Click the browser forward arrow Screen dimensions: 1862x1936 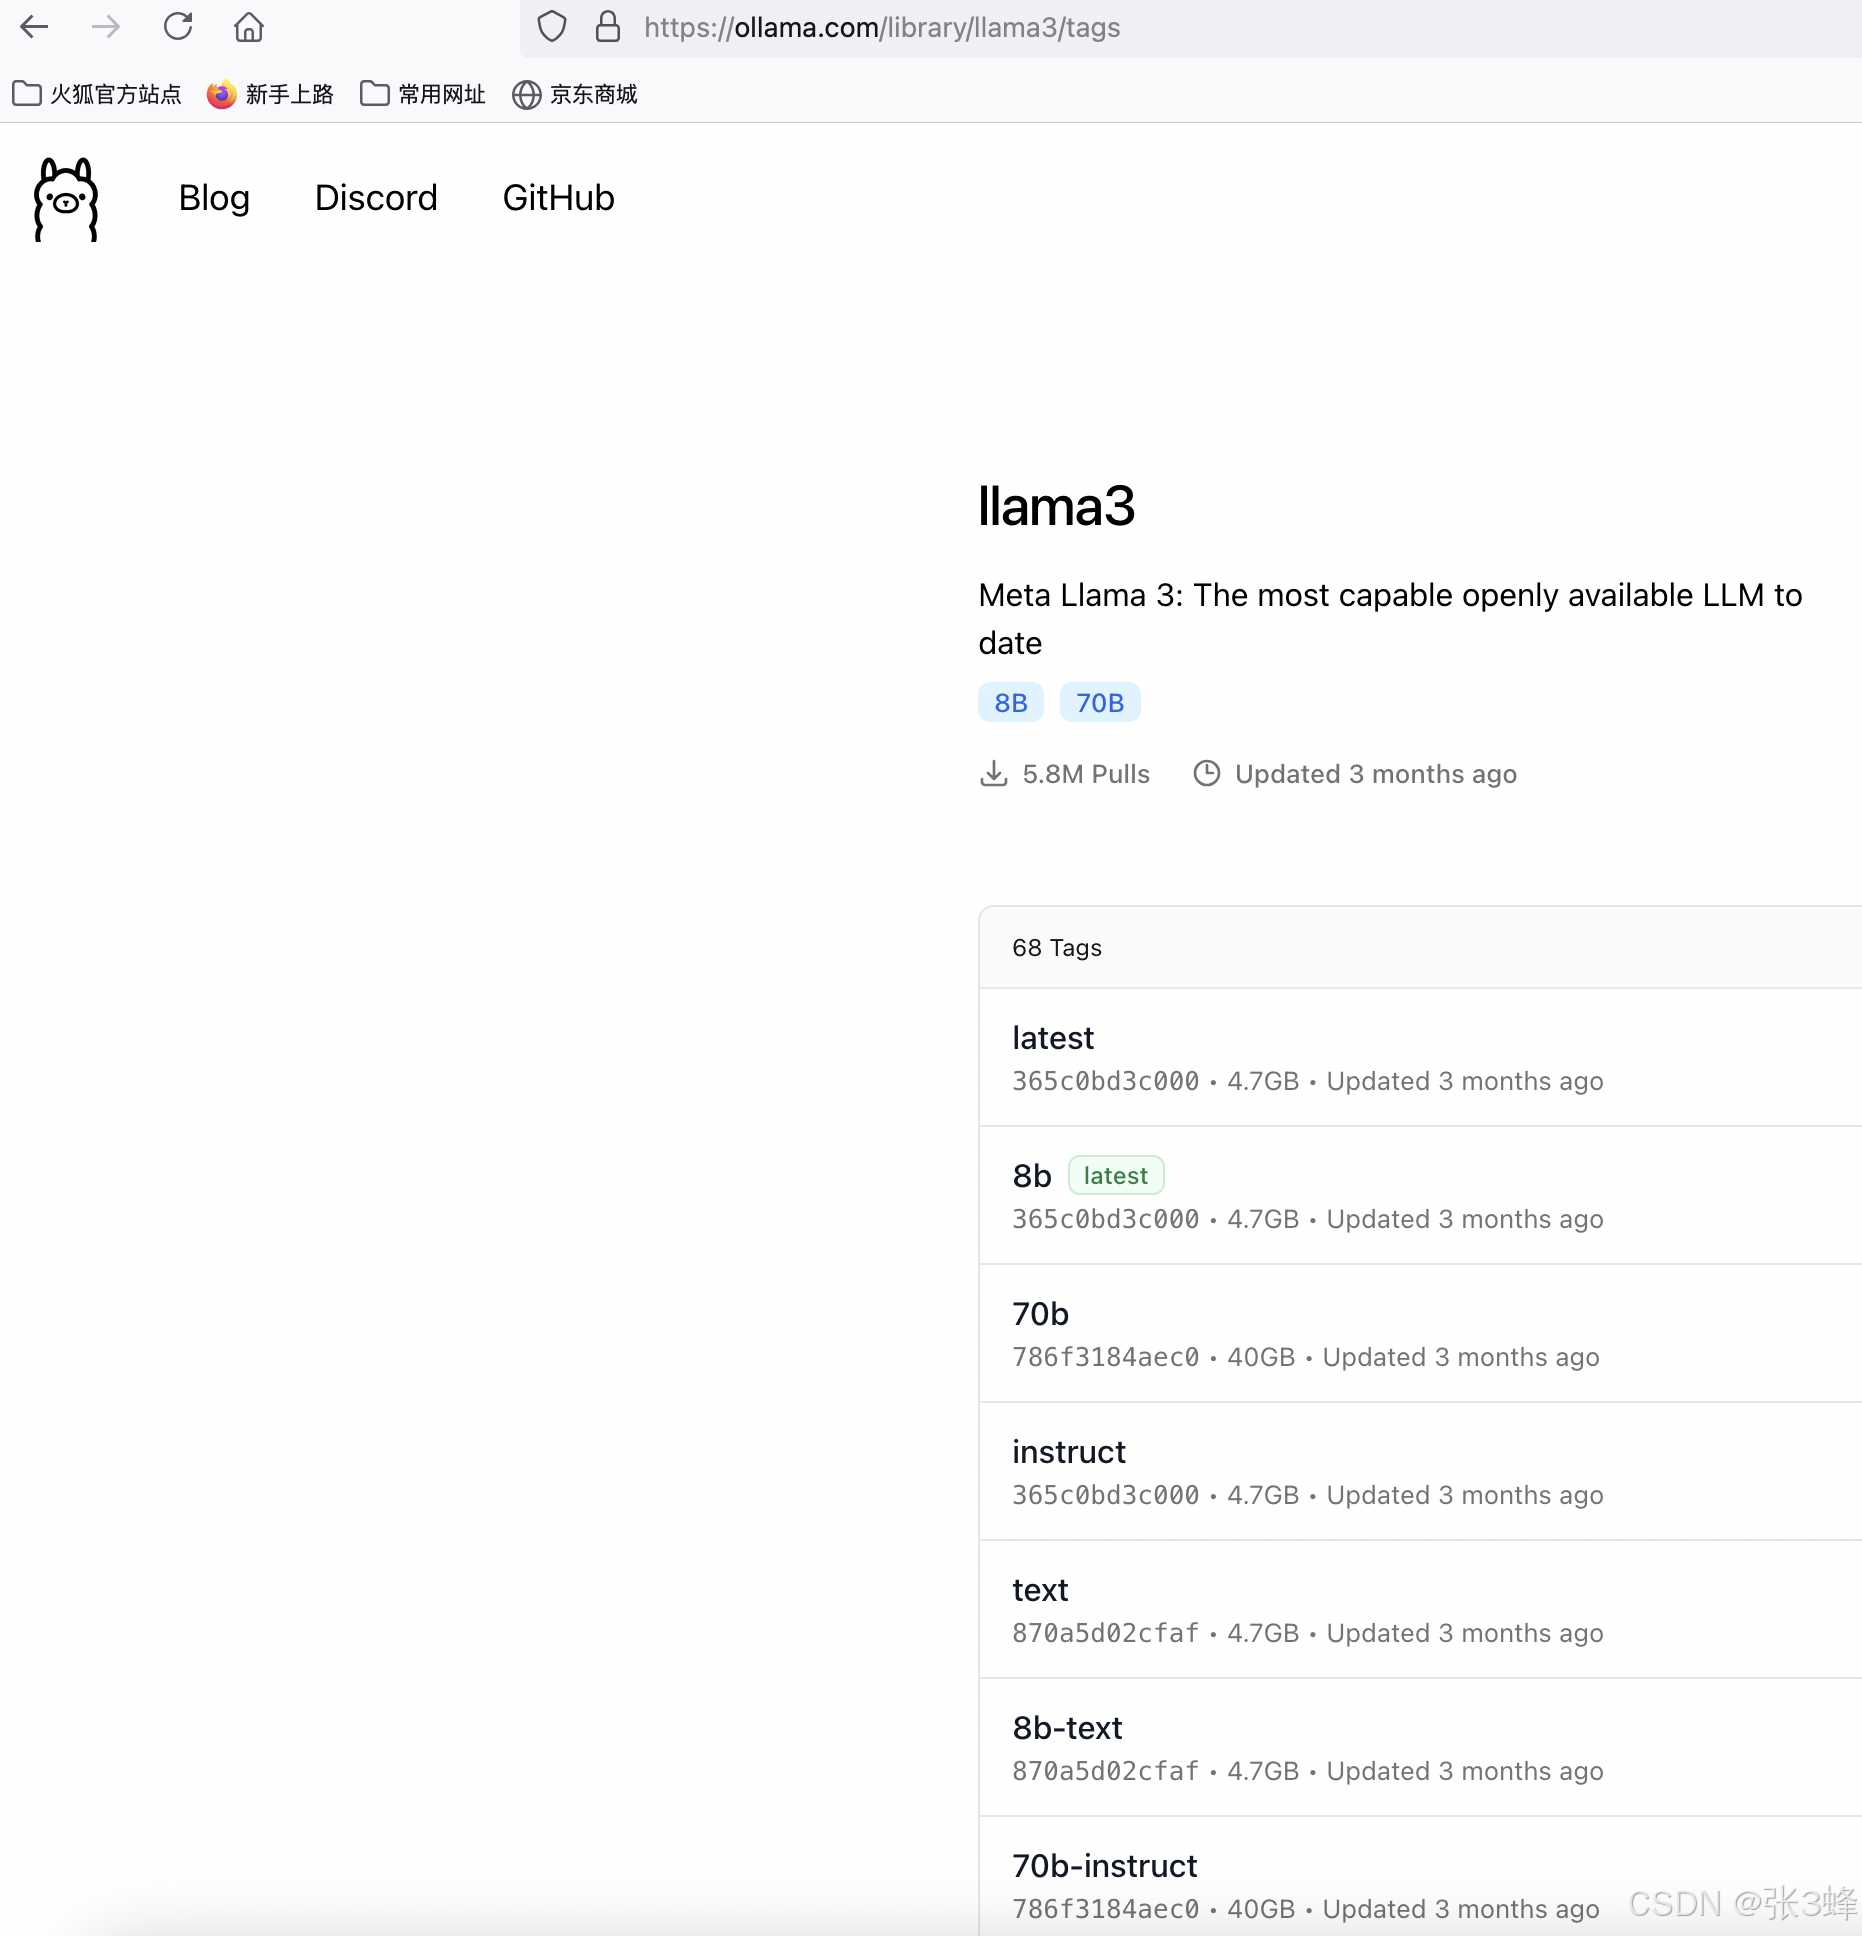click(105, 27)
